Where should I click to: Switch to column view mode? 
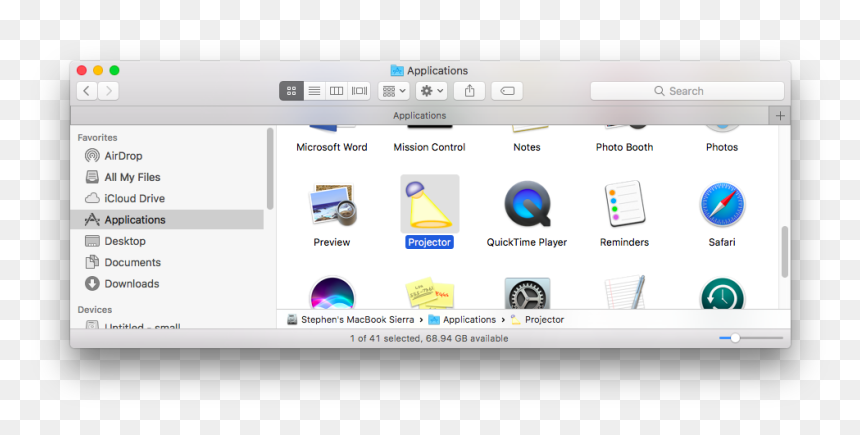coord(337,91)
